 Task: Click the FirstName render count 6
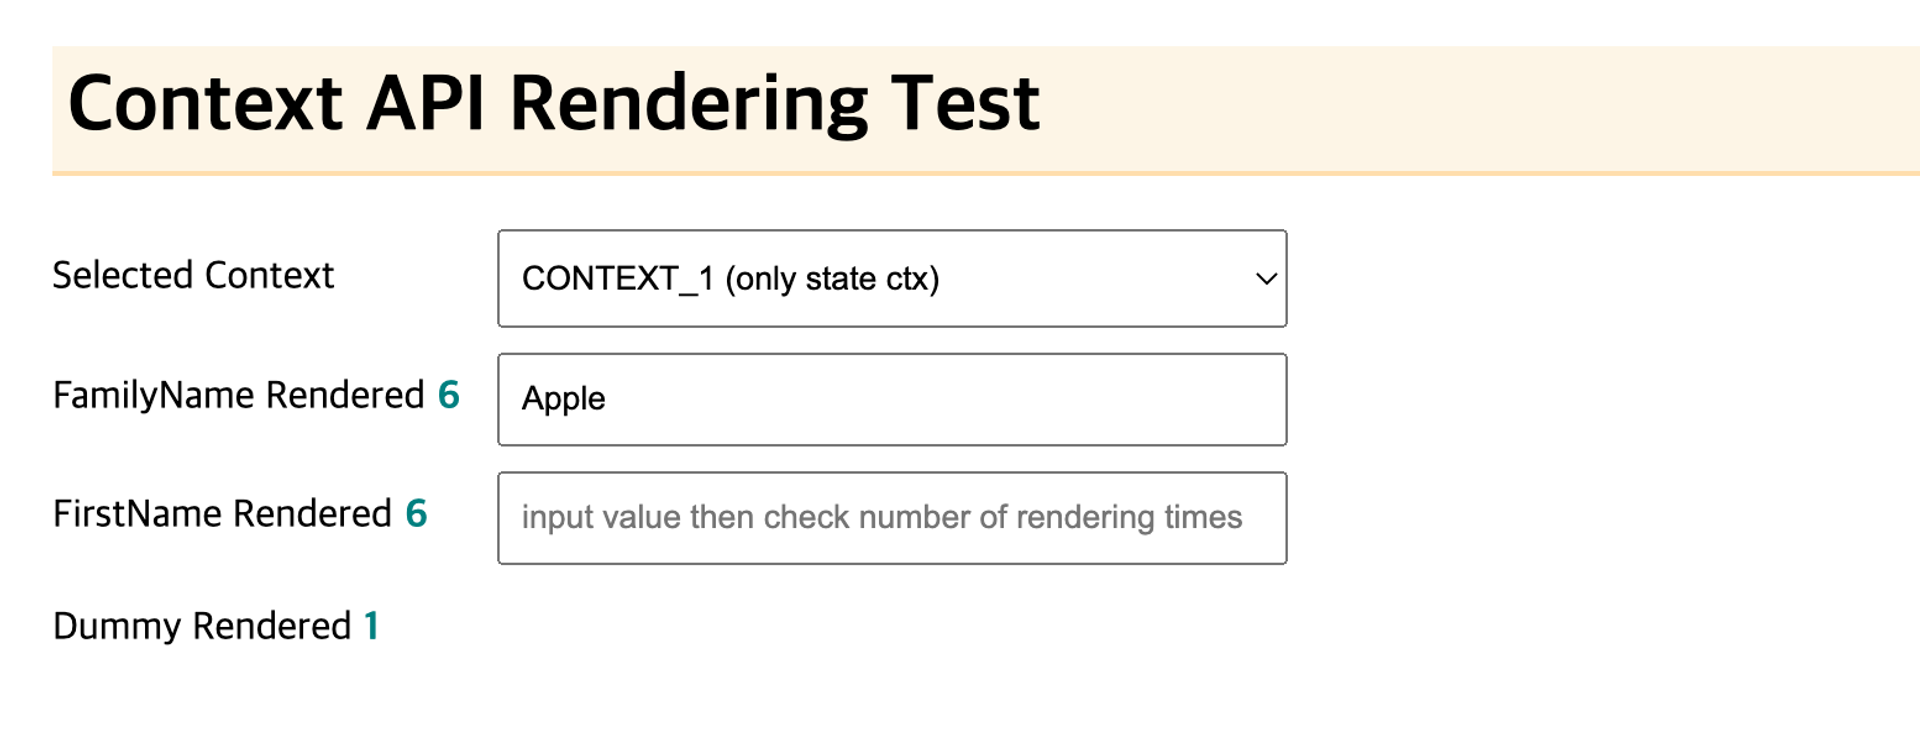pos(416,513)
